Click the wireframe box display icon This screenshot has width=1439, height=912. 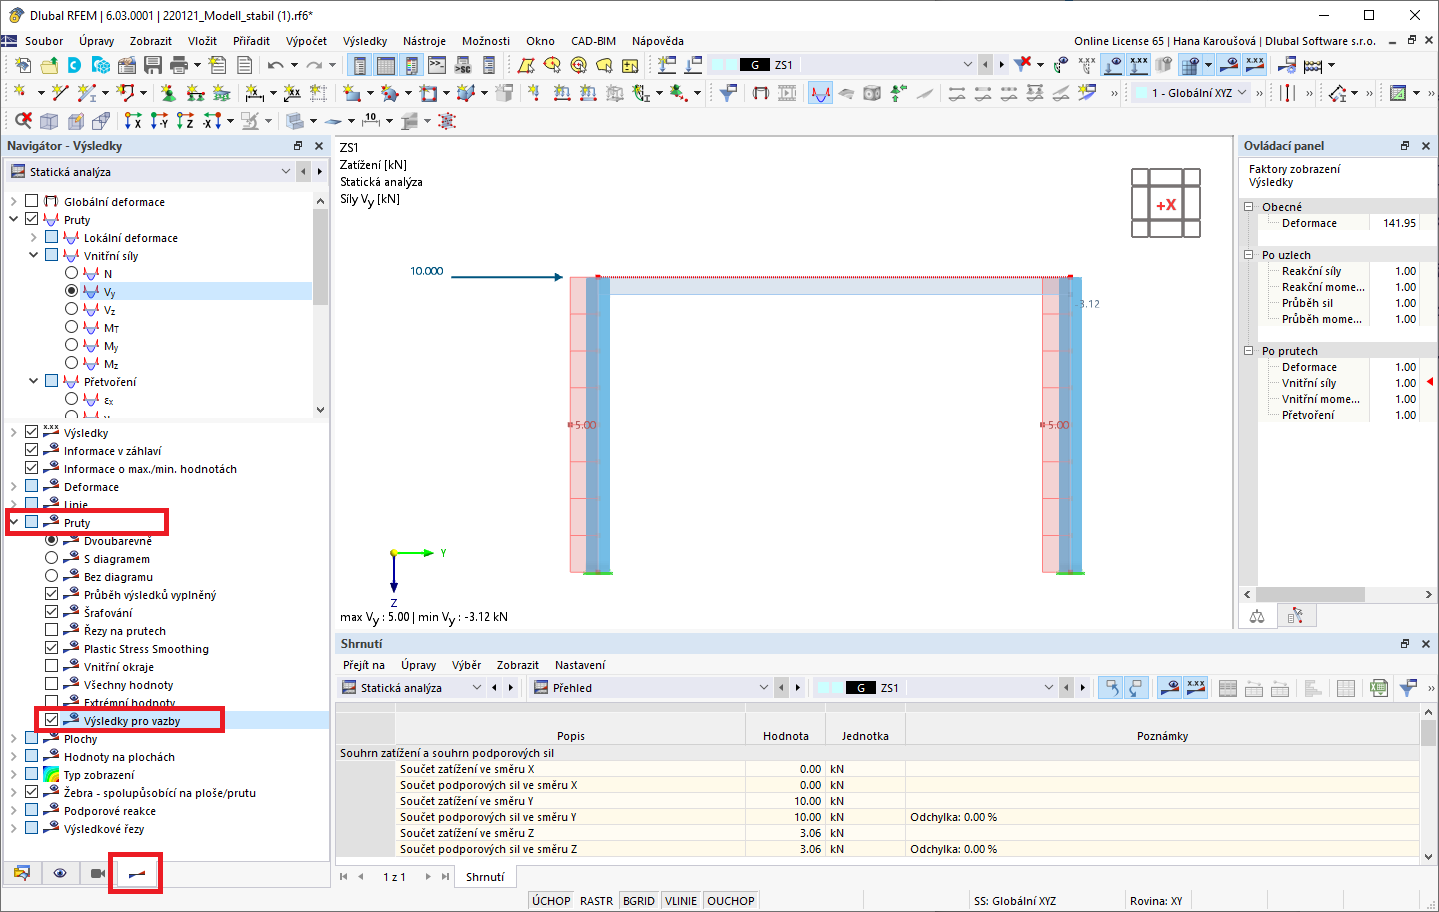point(49,121)
